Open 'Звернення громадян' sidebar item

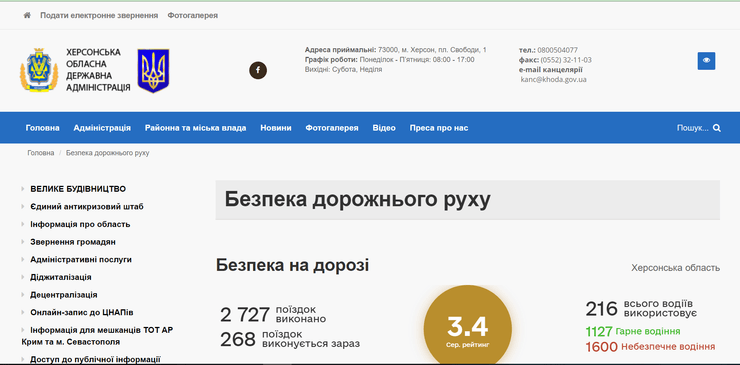point(73,242)
